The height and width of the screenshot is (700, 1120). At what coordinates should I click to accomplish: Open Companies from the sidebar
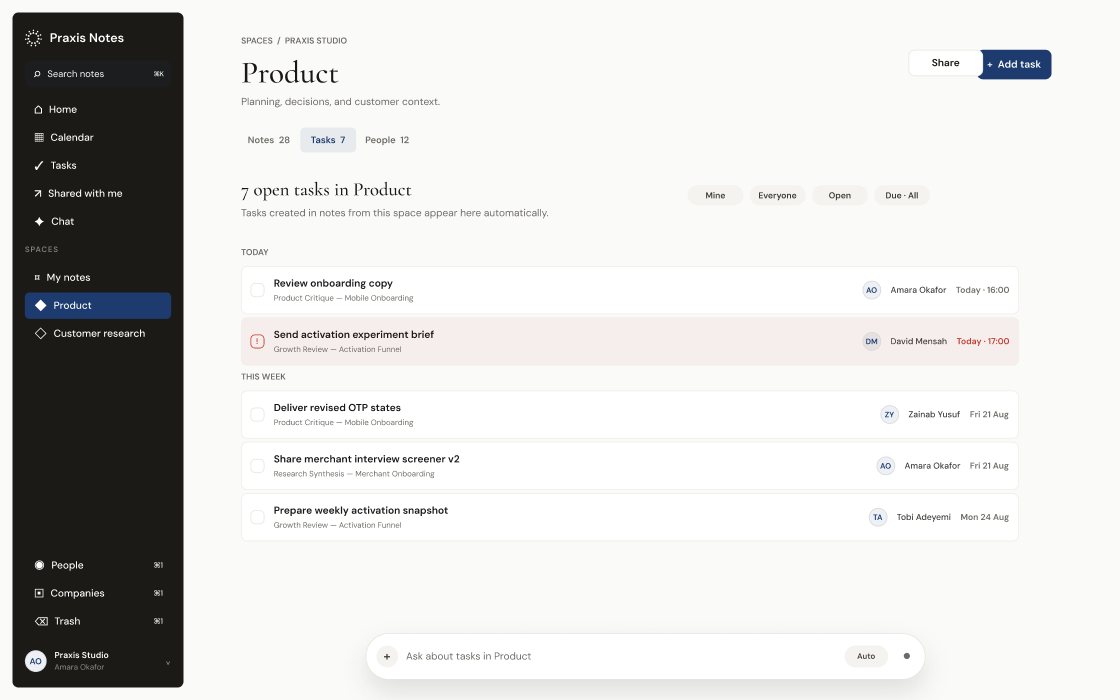98,593
